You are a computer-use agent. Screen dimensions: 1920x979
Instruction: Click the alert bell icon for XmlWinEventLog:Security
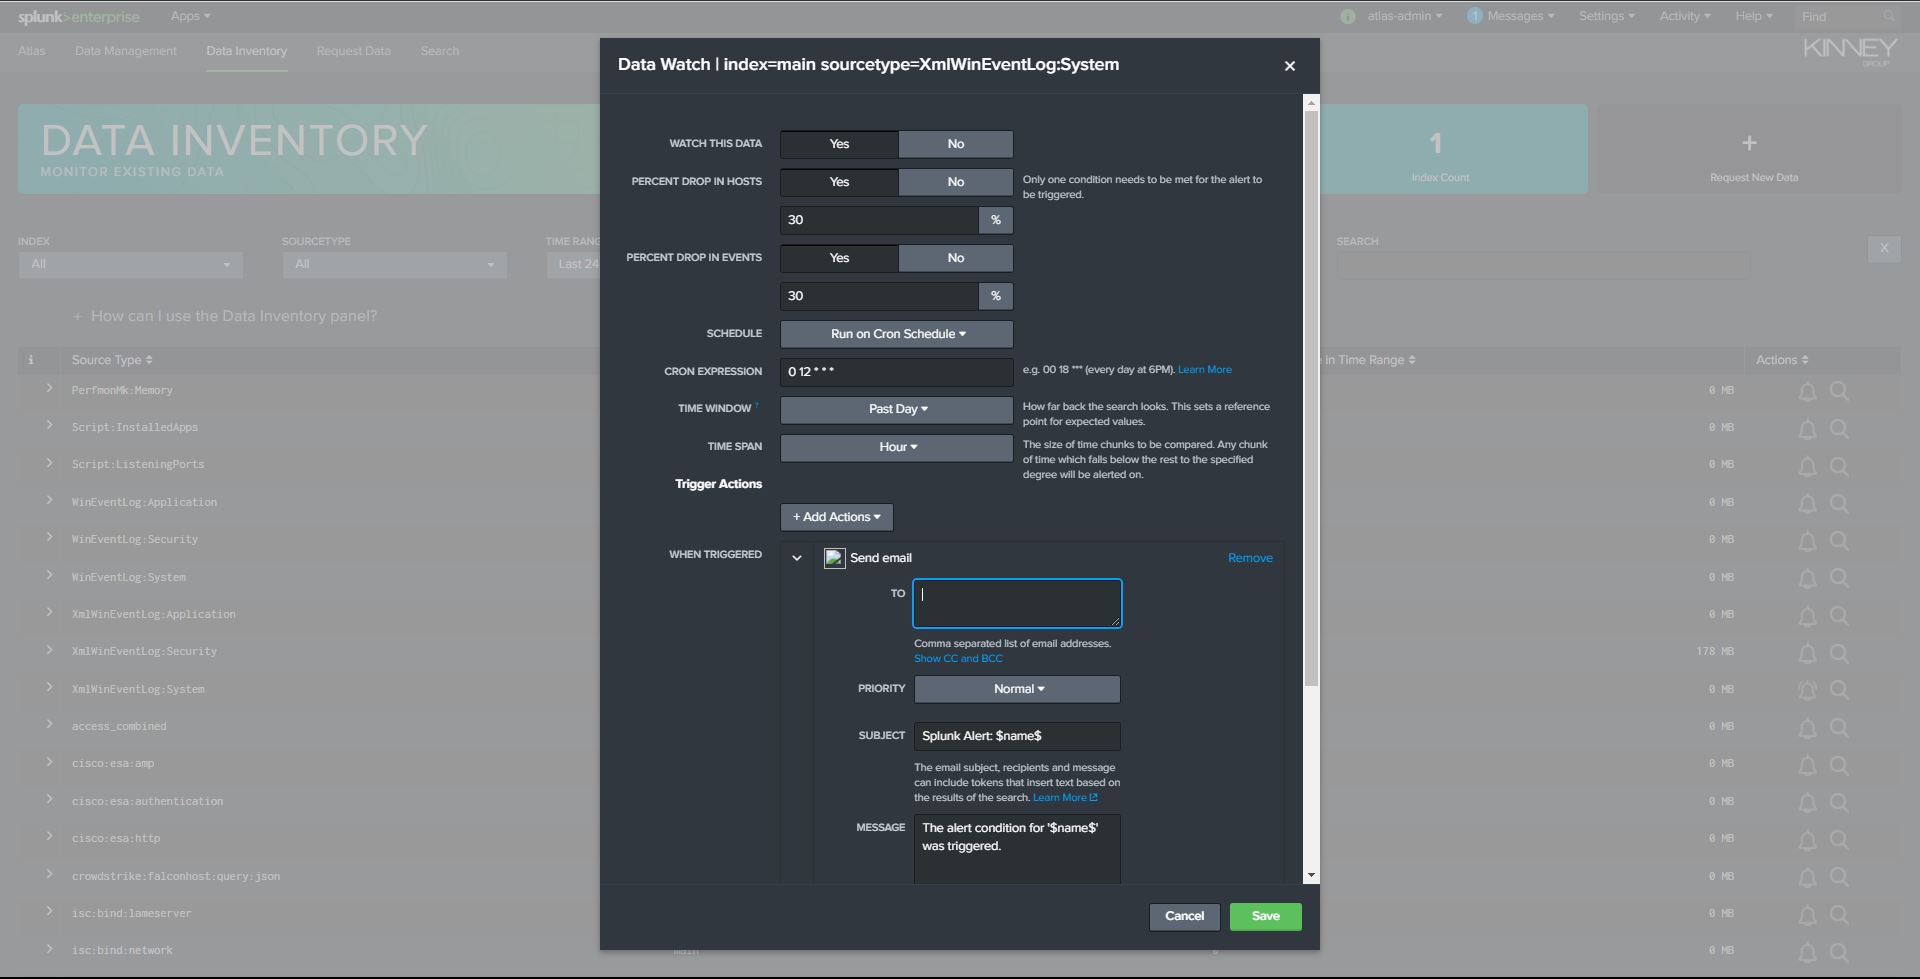click(x=1807, y=653)
